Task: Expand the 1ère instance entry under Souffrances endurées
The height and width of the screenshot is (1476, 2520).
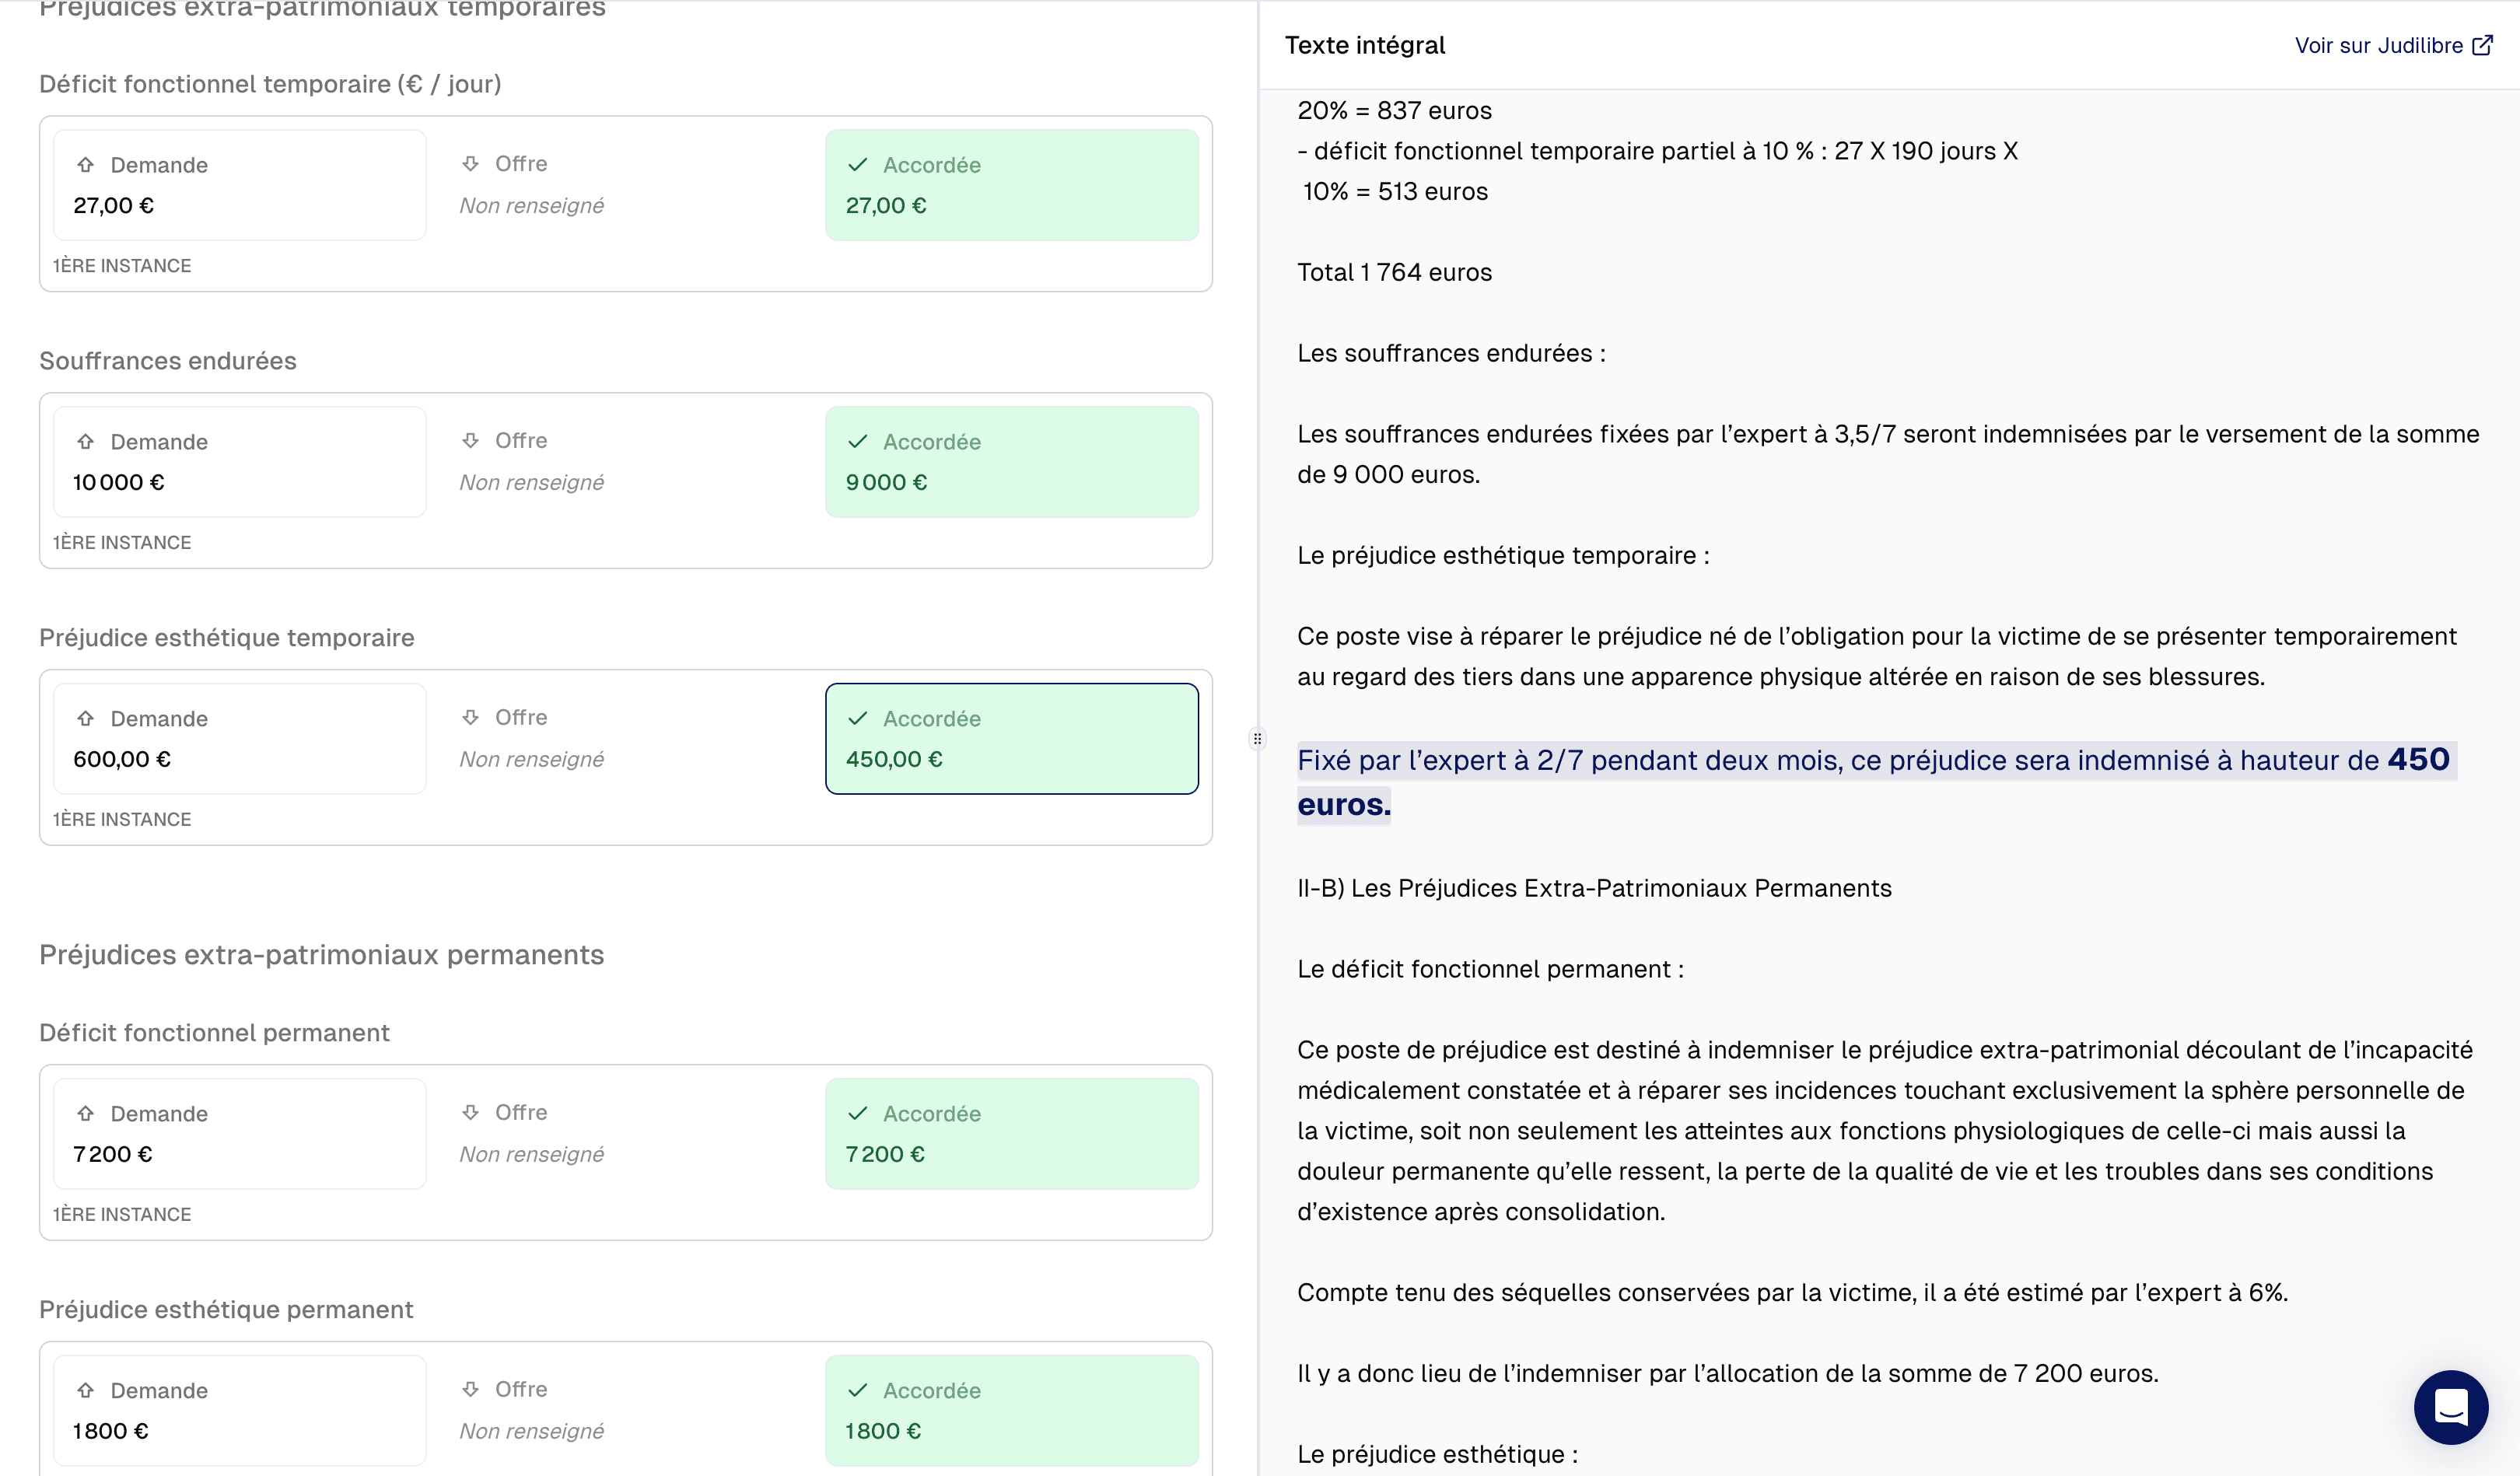Action: coord(122,542)
